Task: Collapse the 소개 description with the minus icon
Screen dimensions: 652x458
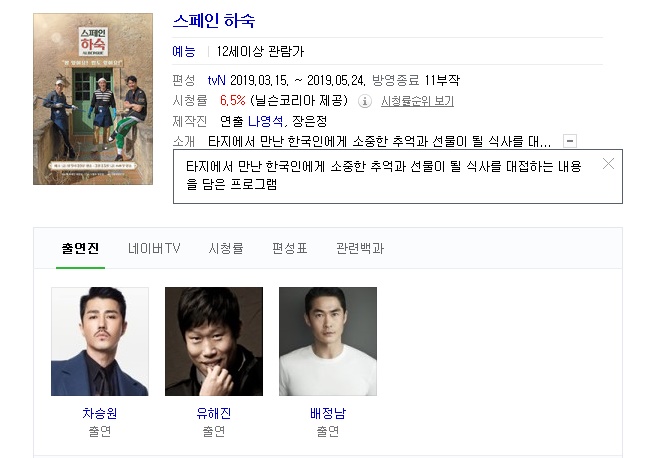Action: point(570,141)
